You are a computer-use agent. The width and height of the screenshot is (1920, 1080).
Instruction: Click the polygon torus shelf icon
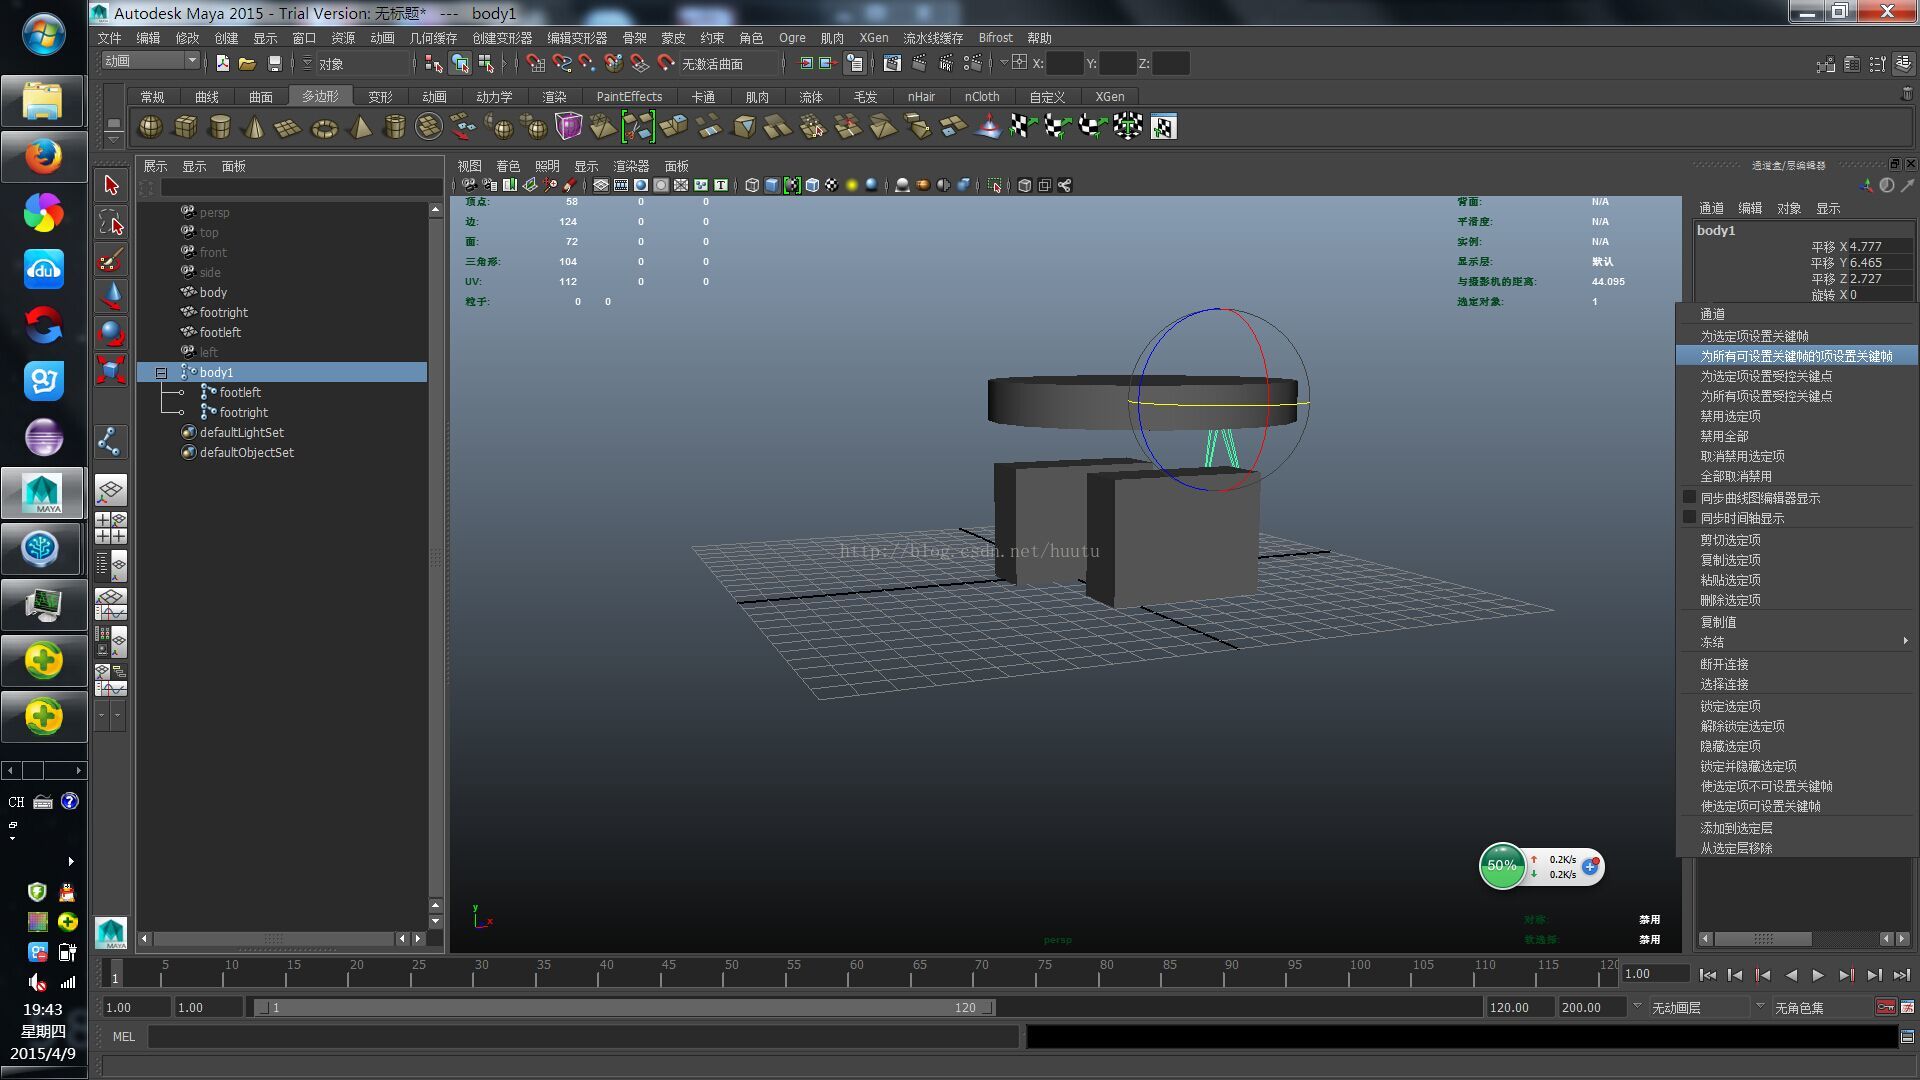tap(325, 128)
